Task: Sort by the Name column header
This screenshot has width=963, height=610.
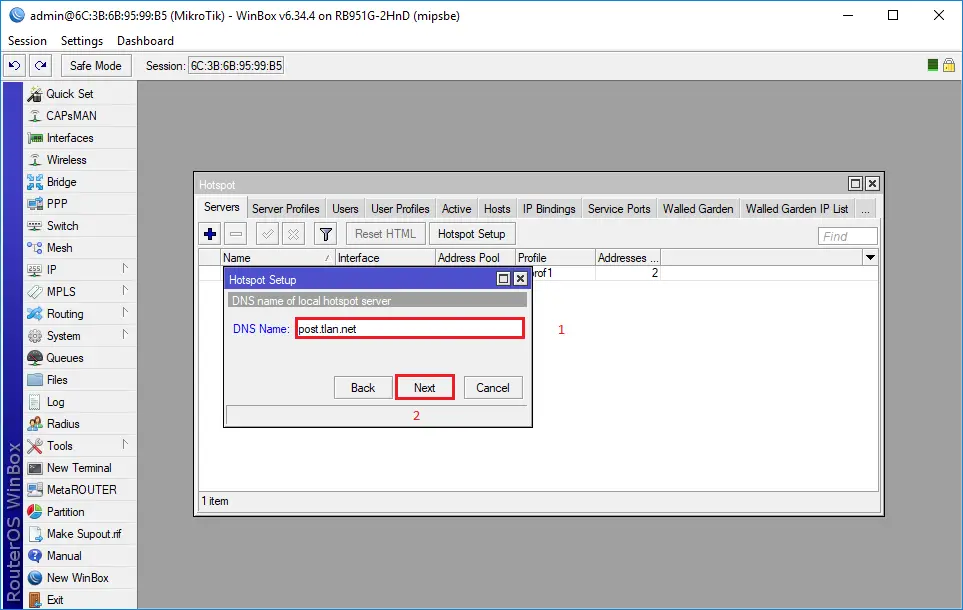Action: coord(277,258)
